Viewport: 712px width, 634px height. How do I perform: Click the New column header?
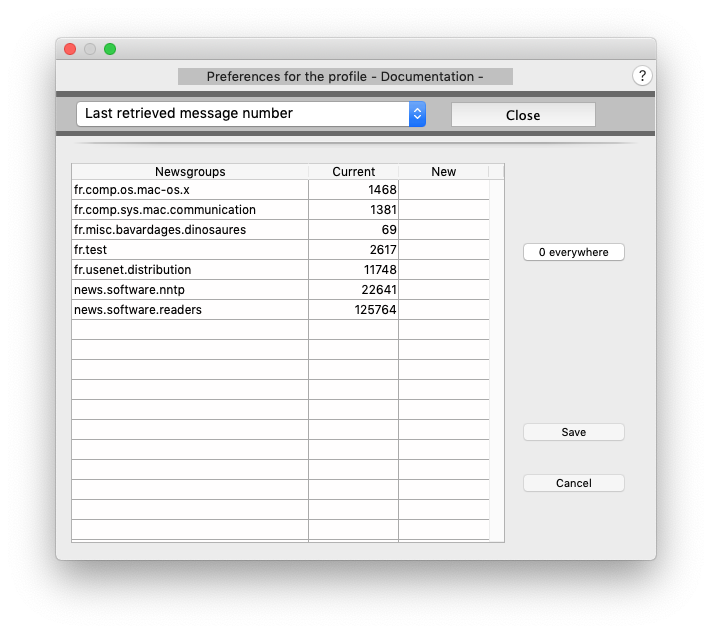click(x=444, y=172)
